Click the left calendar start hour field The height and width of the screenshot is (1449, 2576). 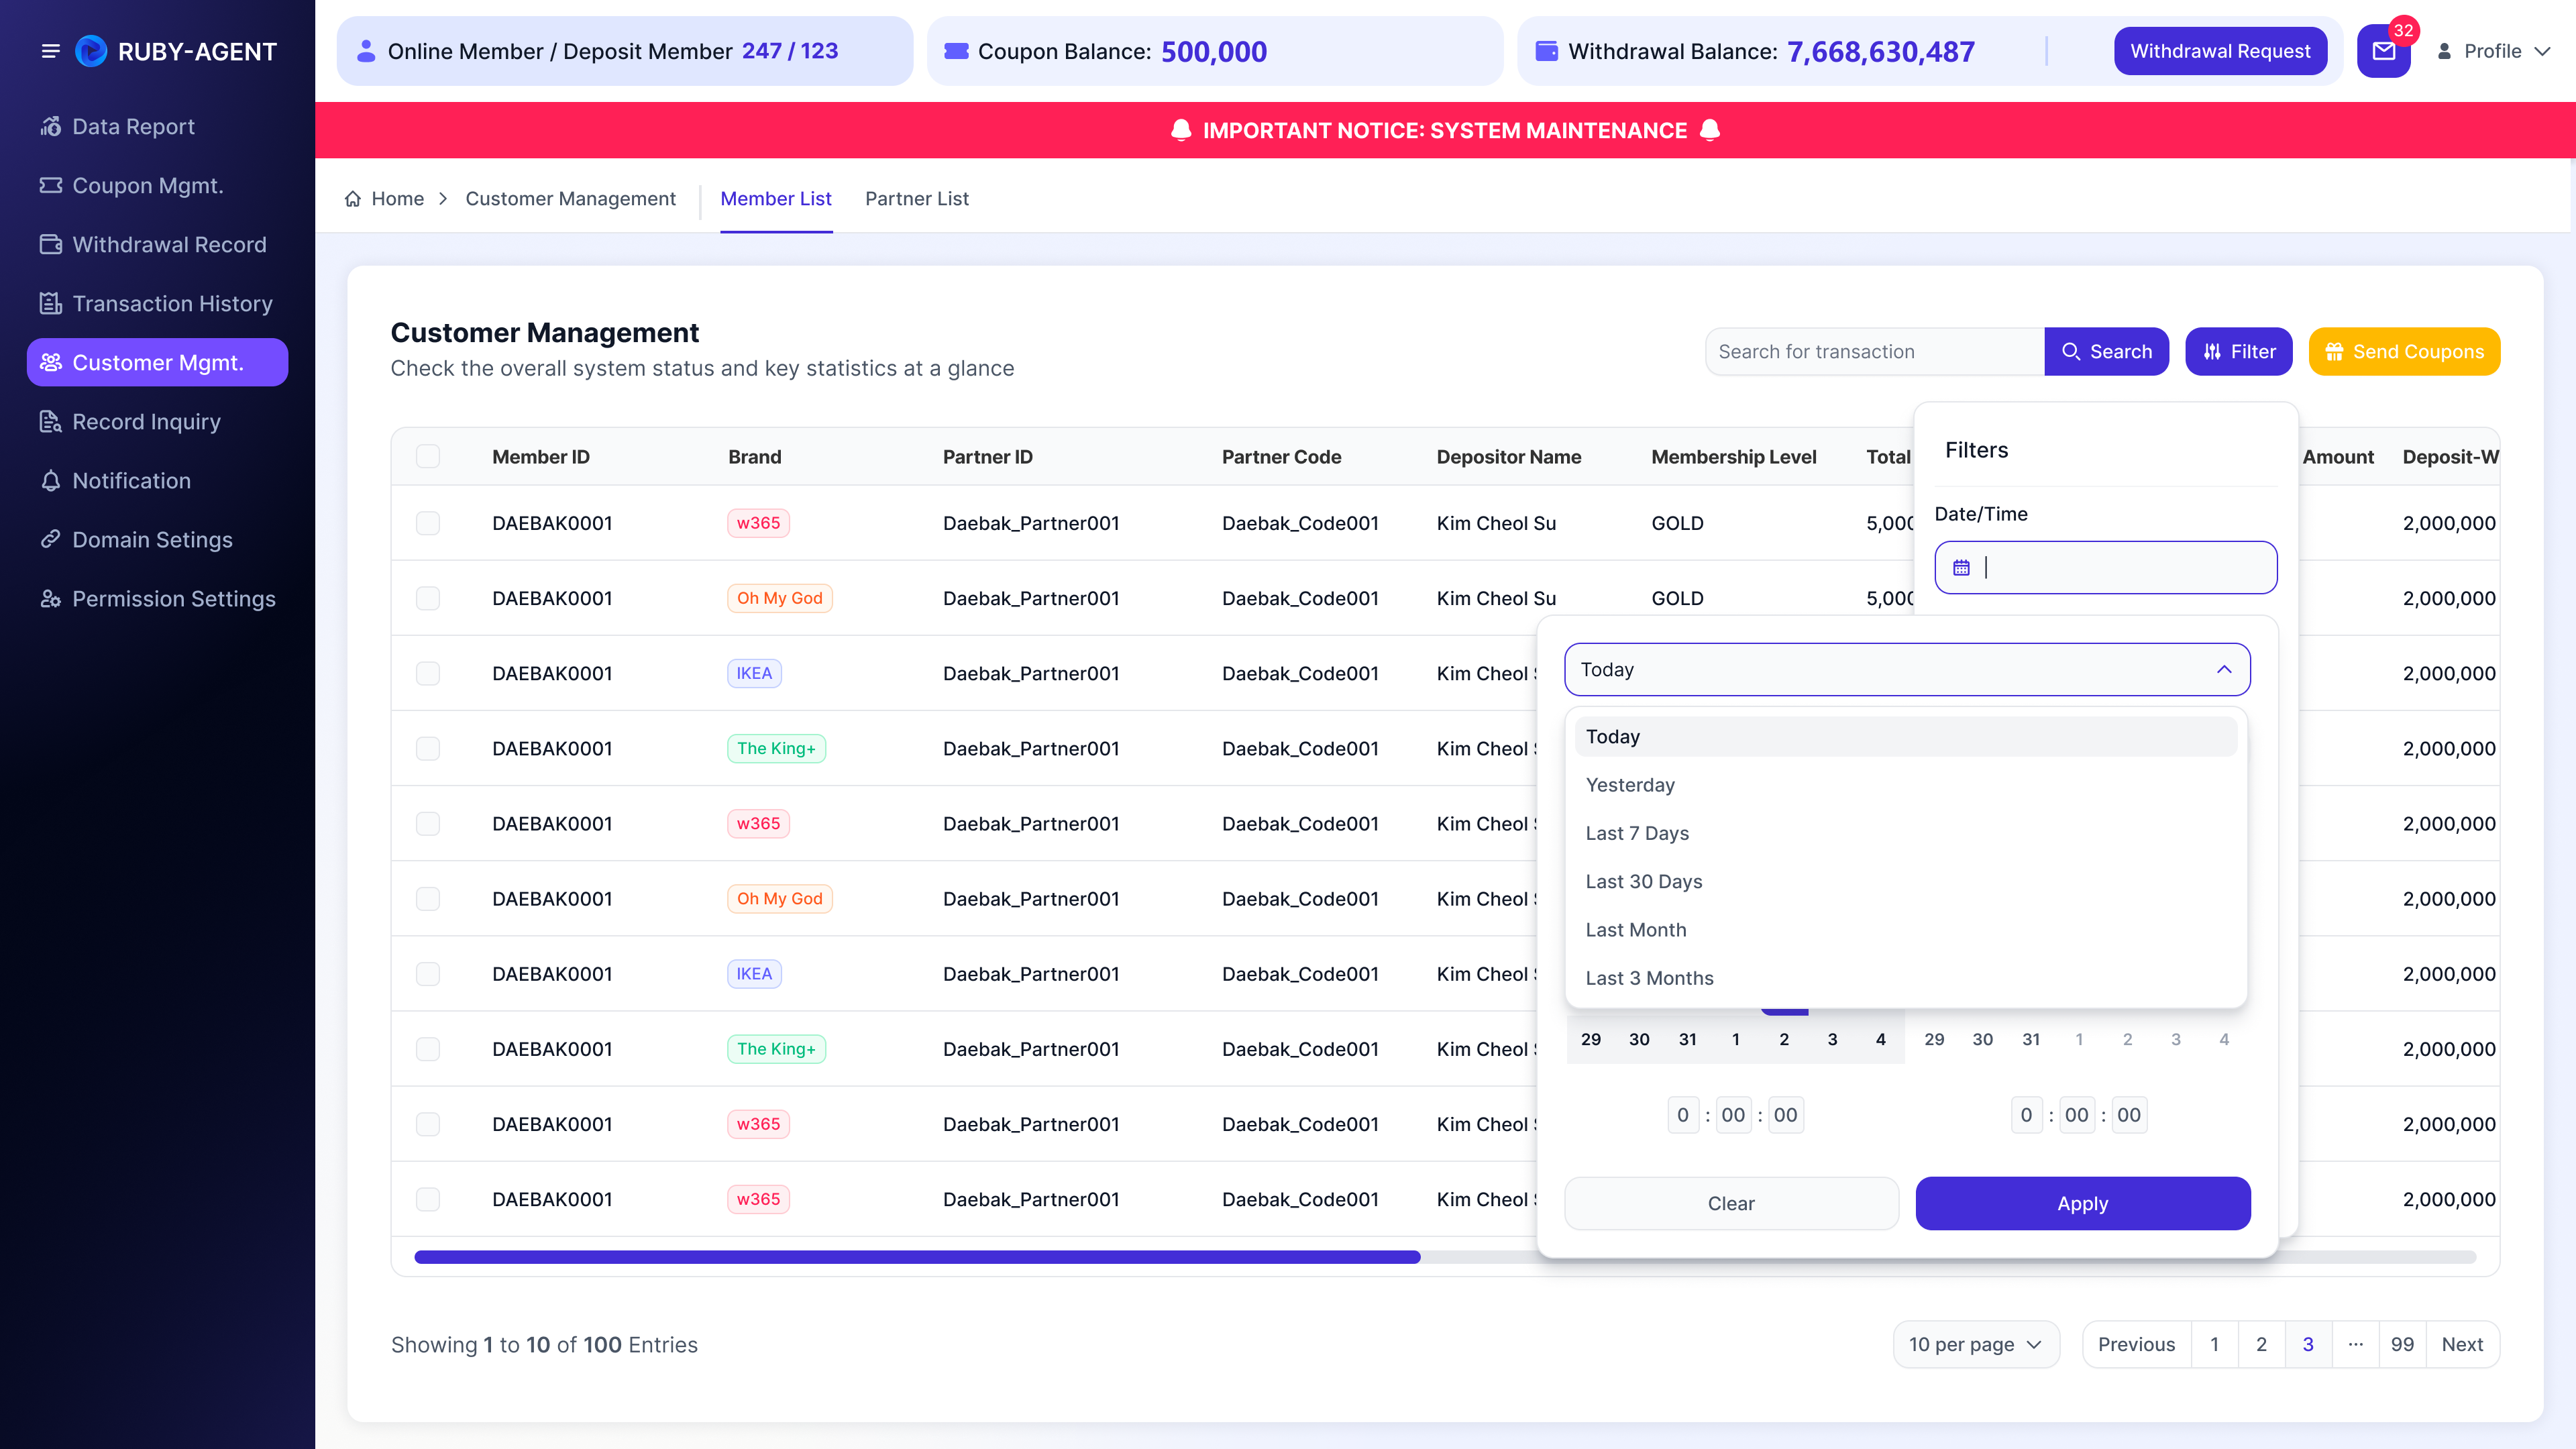[1683, 1115]
